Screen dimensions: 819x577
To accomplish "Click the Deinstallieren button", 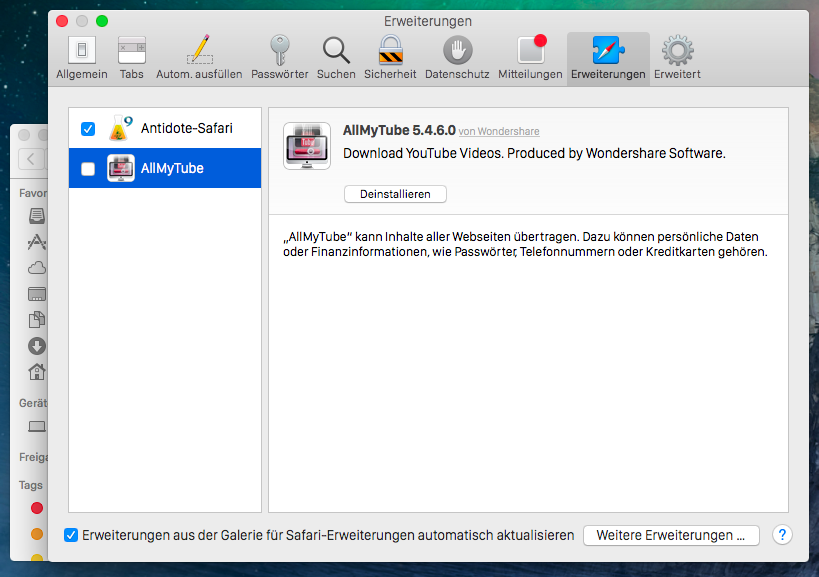I will click(x=395, y=194).
